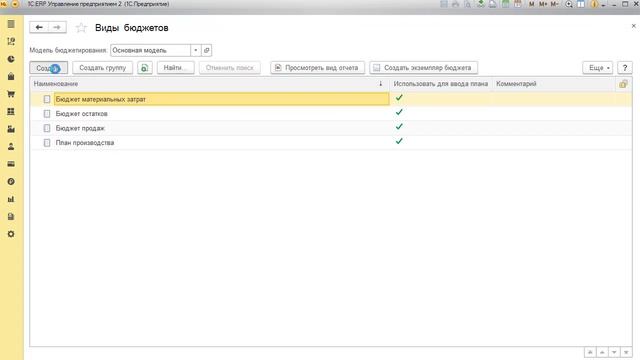Jump to the last list row arrow
640x360 pixels.
coord(626,352)
